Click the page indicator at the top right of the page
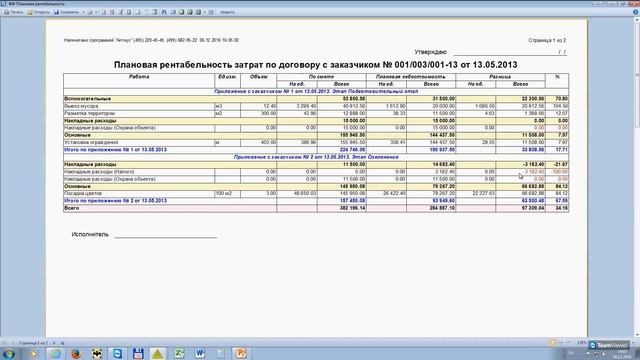Screen dimensions: 640x360 pos(547,40)
